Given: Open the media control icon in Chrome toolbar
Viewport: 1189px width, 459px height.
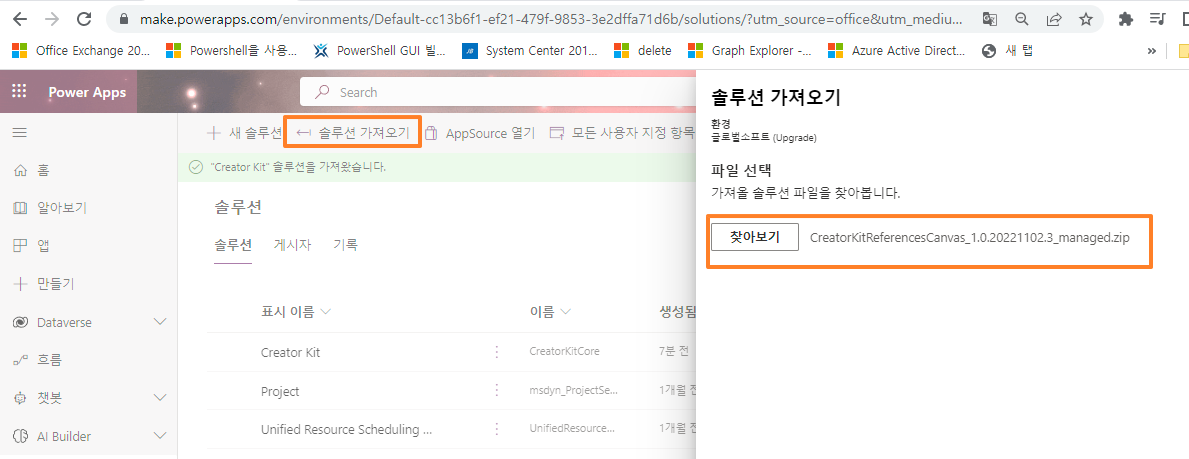Looking at the screenshot, I should click(x=1157, y=19).
